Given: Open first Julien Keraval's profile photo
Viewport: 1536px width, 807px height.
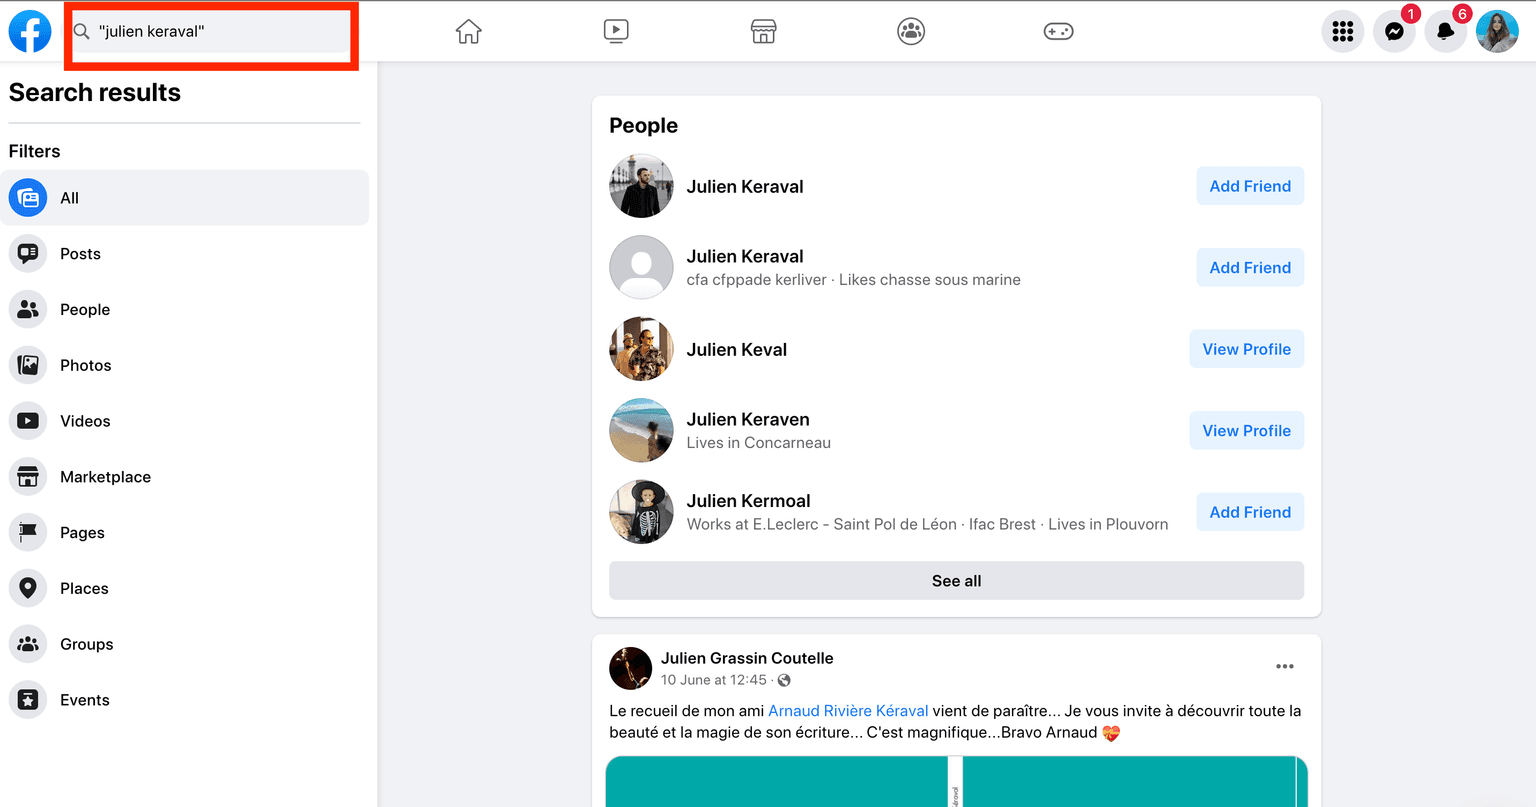Looking at the screenshot, I should coord(641,186).
